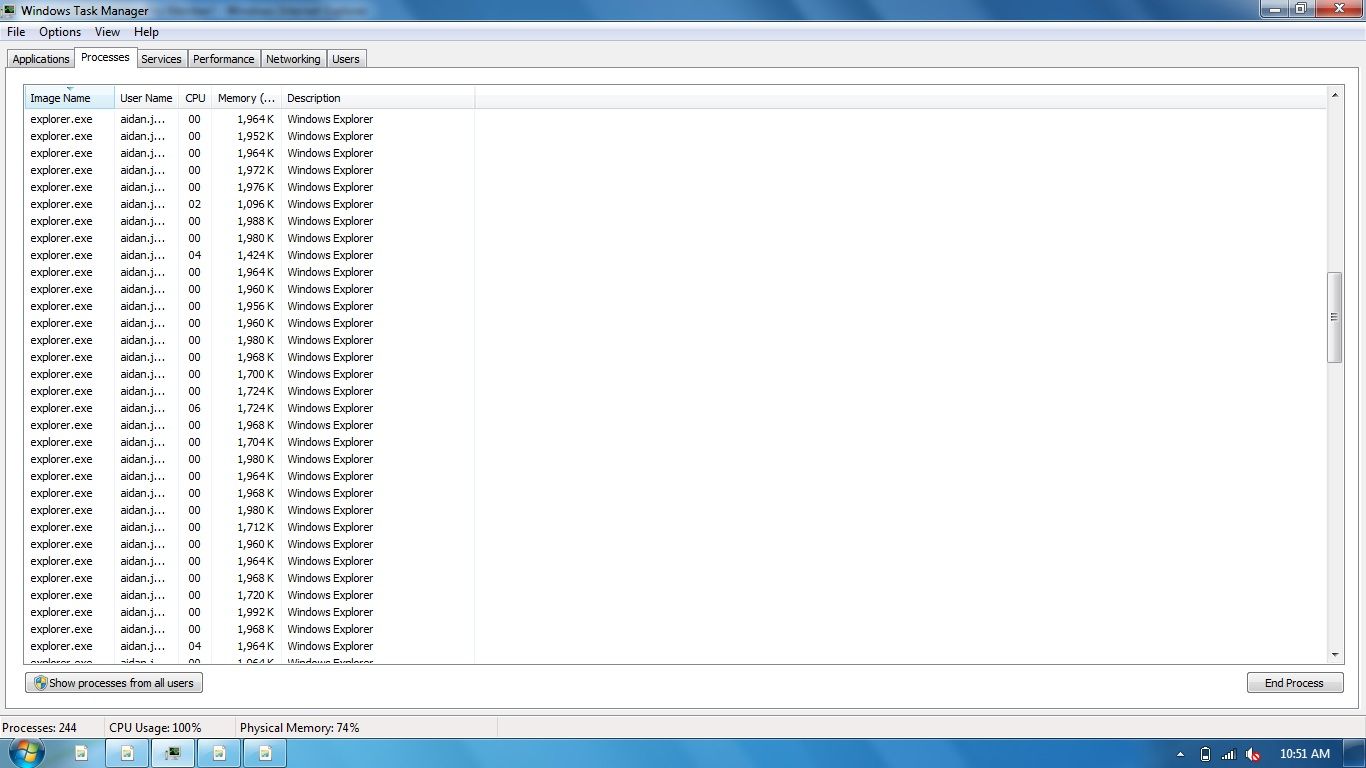Select the memory cell reading 1,712 K
The height and width of the screenshot is (768, 1366).
tap(255, 527)
